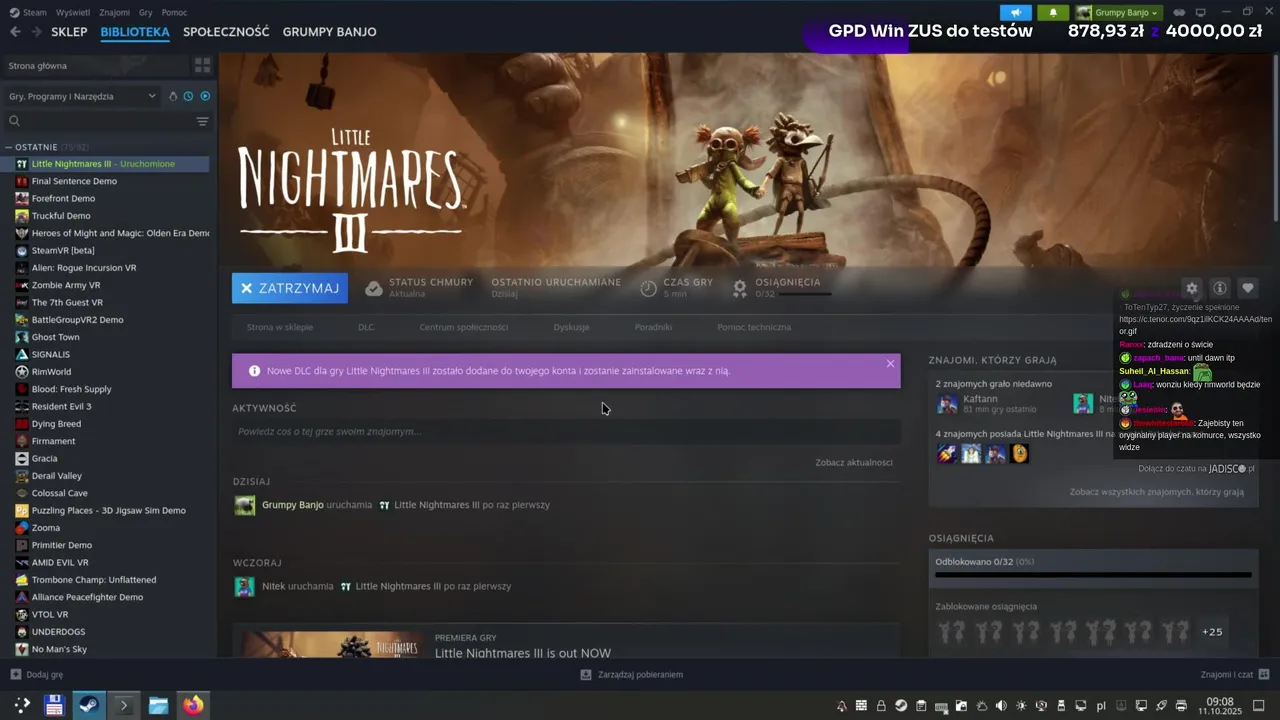Click the activity status input field
The image size is (1280, 720).
[566, 432]
